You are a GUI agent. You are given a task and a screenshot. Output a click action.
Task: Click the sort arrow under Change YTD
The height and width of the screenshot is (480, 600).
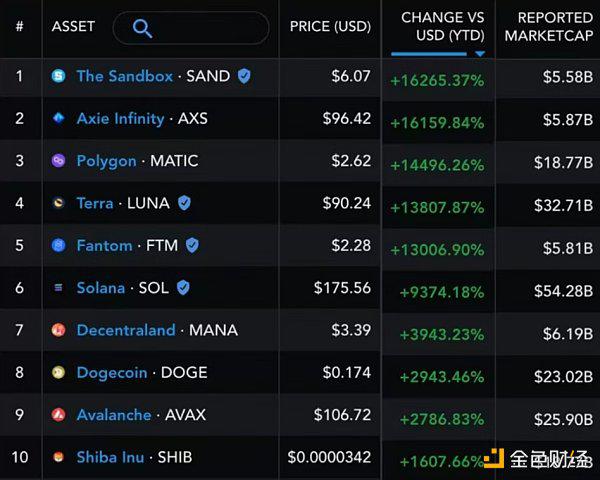pos(480,53)
